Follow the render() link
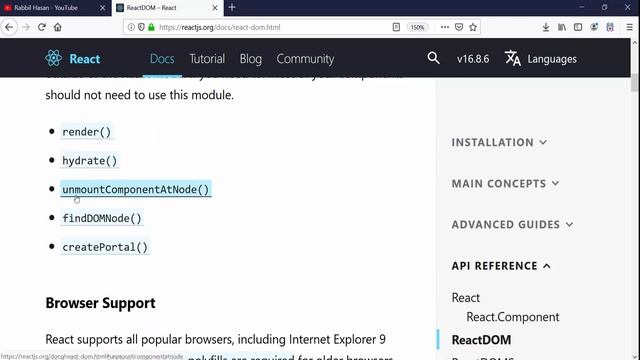Image resolution: width=640 pixels, height=360 pixels. click(87, 132)
